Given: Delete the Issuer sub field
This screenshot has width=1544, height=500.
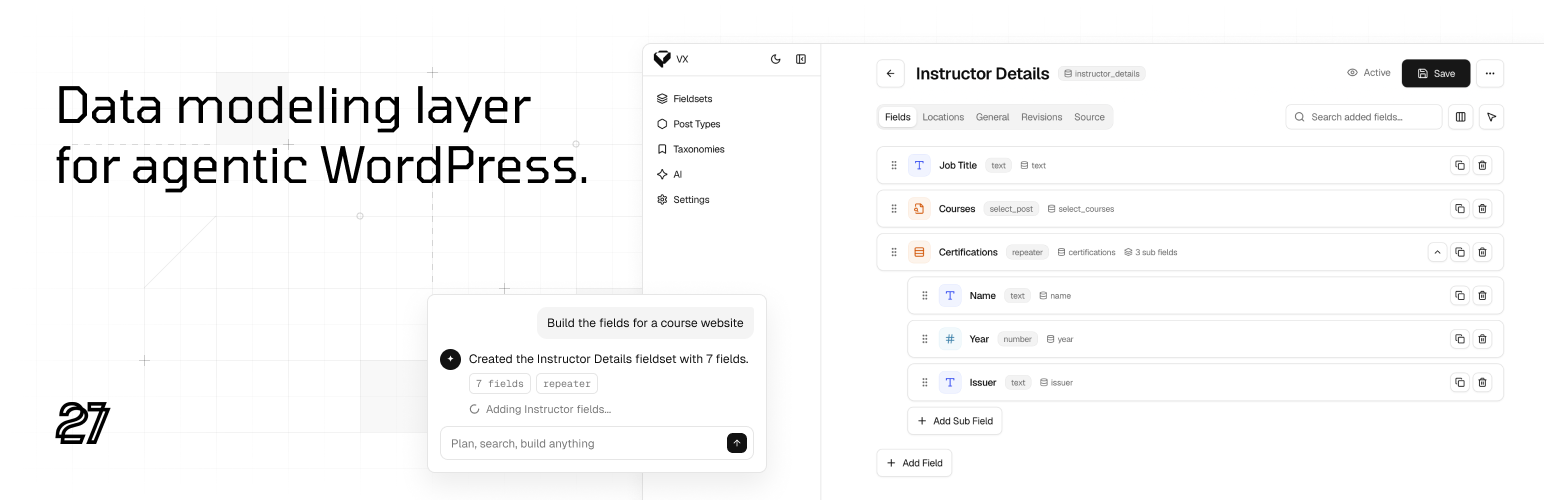Looking at the screenshot, I should click(x=1482, y=382).
